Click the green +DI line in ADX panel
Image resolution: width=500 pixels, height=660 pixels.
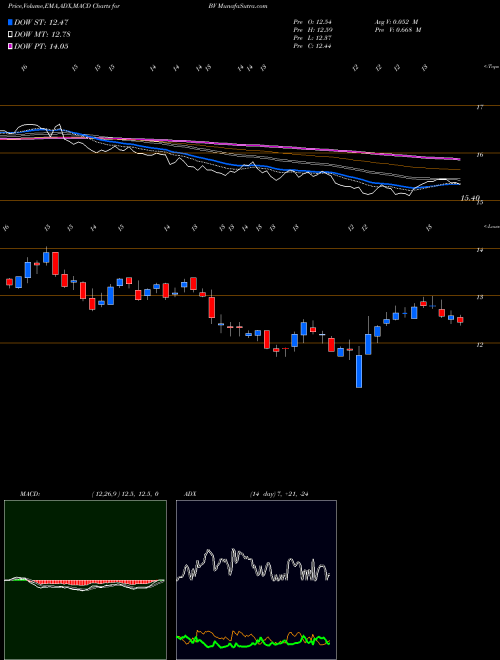[253, 643]
